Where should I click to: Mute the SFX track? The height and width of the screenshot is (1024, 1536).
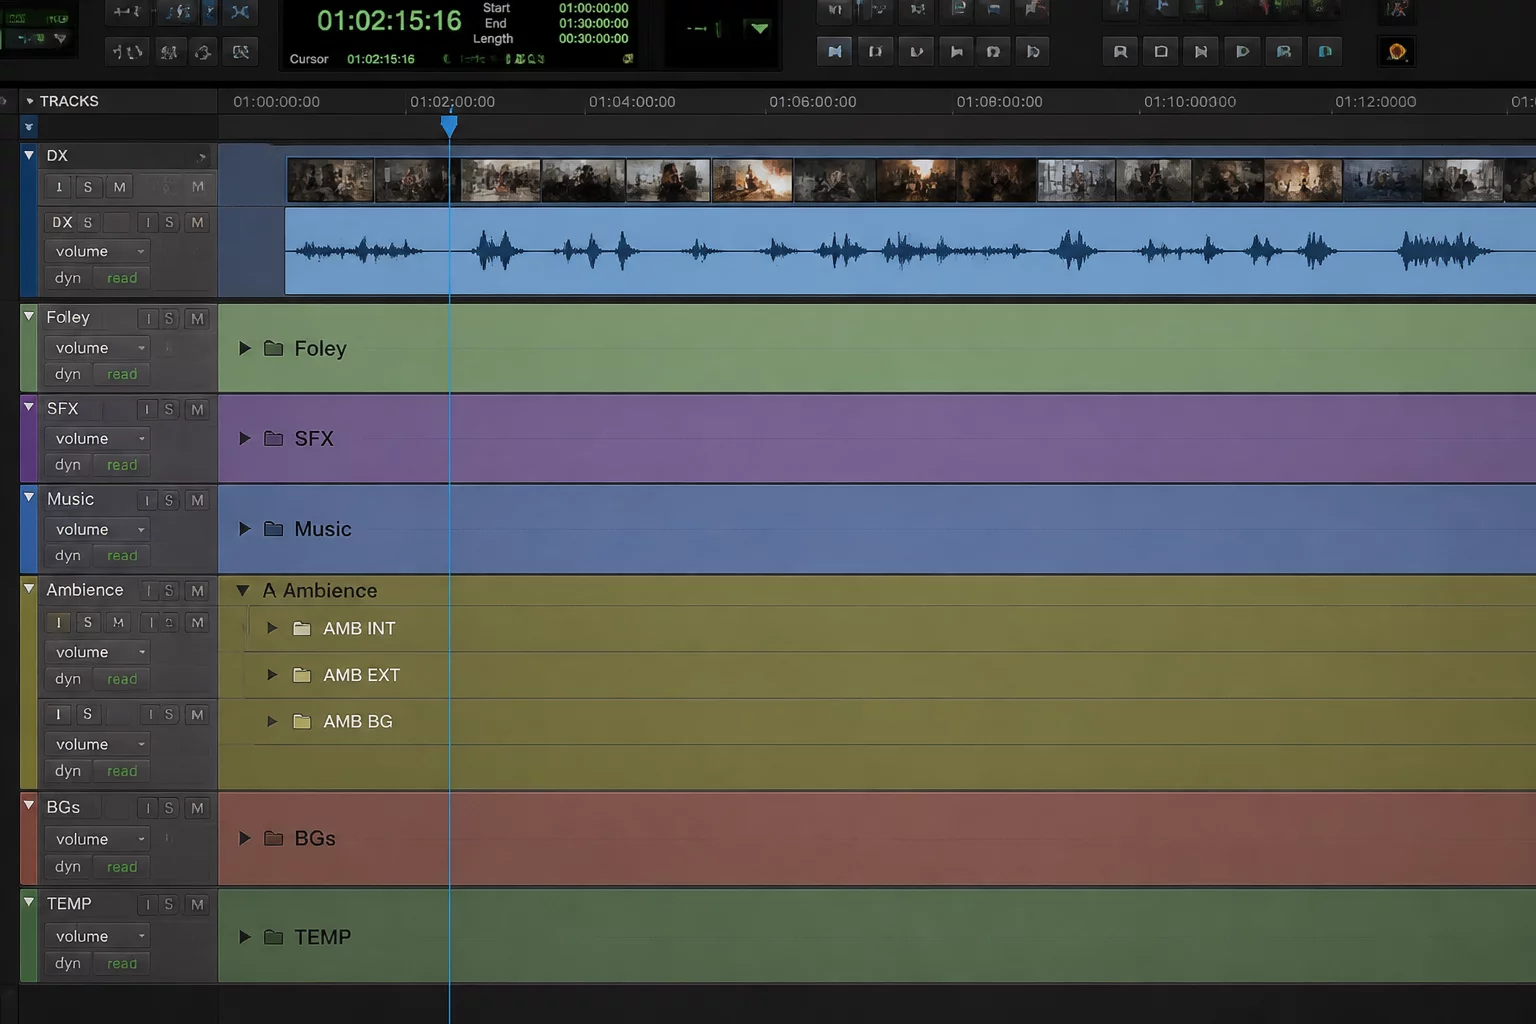point(197,409)
